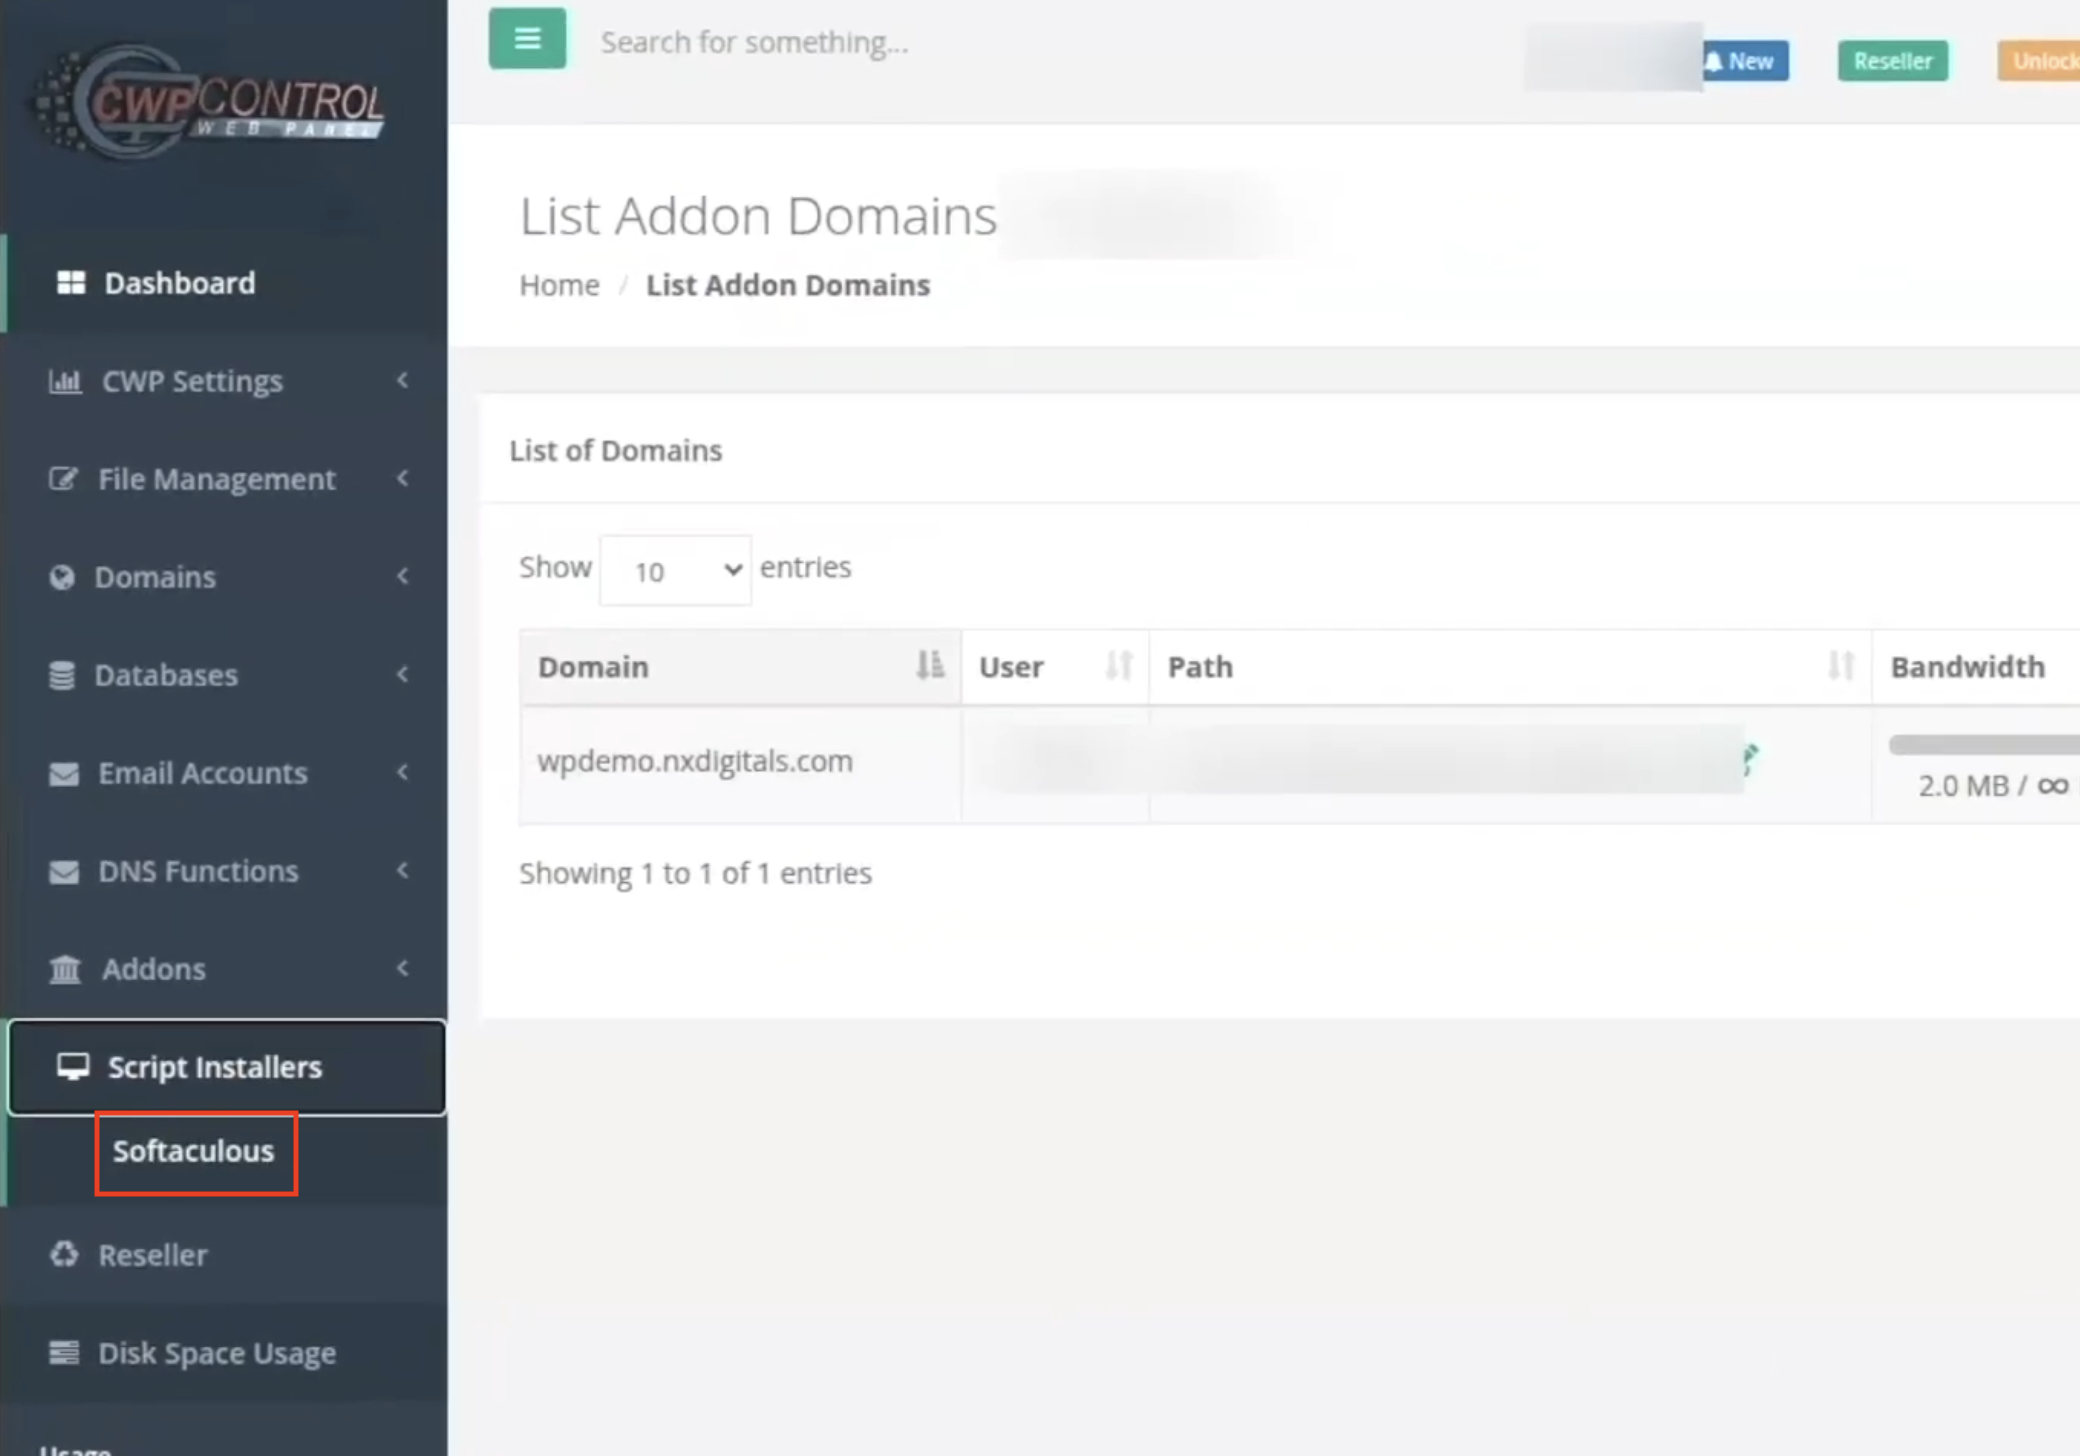This screenshot has width=2080, height=1456.
Task: Click the Script Installers monitor icon
Action: (73, 1066)
